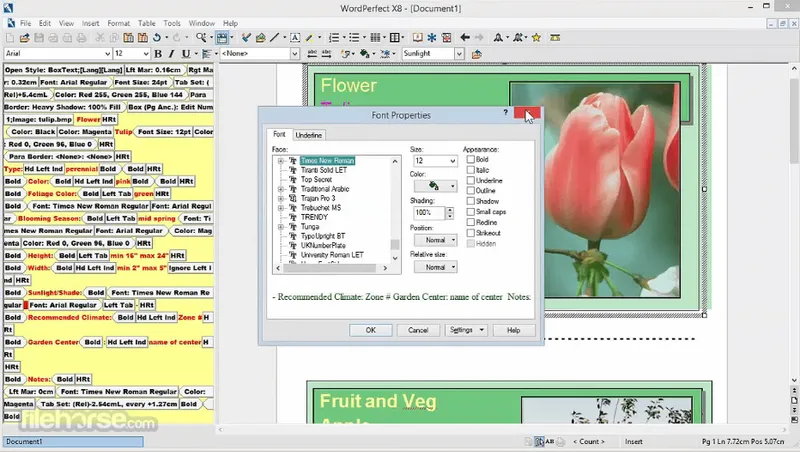Click the Shading spinner up arrow
800x452 pixels.
pos(449,209)
